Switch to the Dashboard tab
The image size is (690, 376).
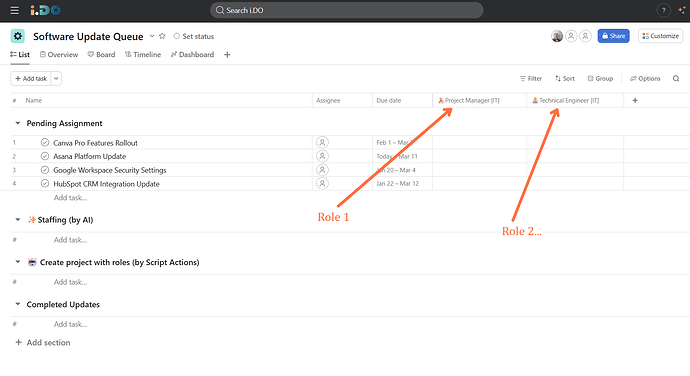point(192,55)
